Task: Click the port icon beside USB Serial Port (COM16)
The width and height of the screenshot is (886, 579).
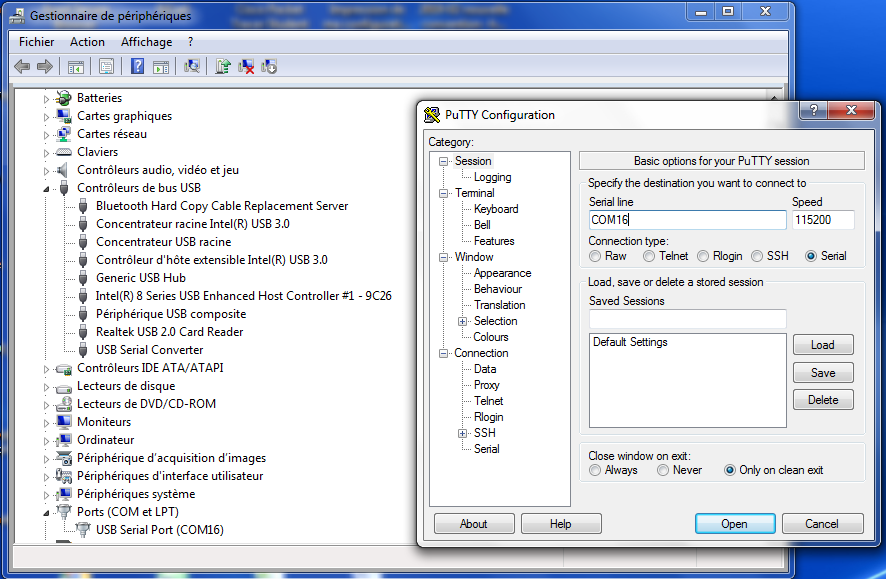Action: (83, 530)
